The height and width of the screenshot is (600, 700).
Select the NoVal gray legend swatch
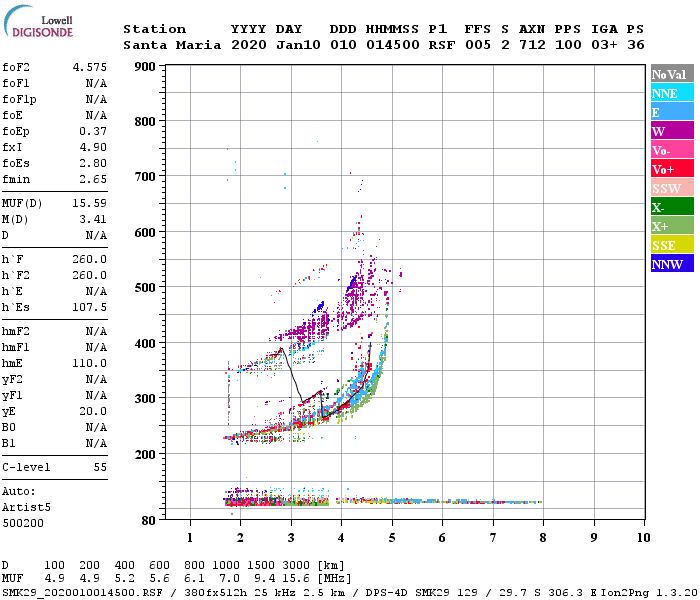(x=672, y=74)
